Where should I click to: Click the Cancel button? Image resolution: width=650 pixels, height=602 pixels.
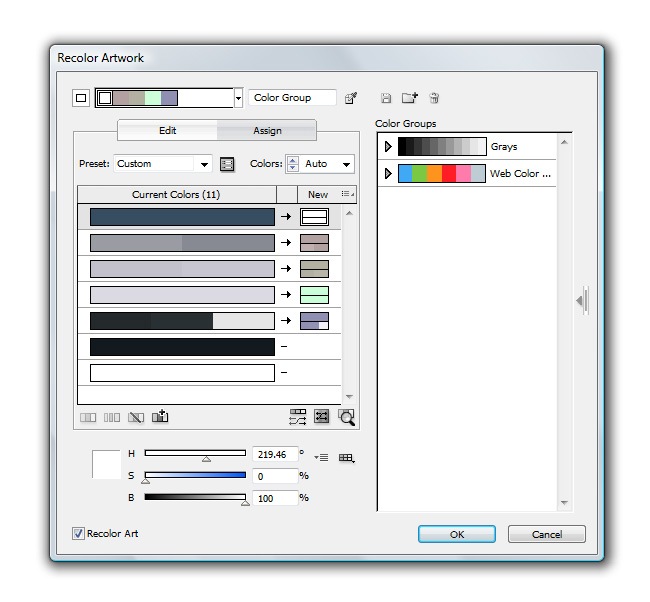546,534
